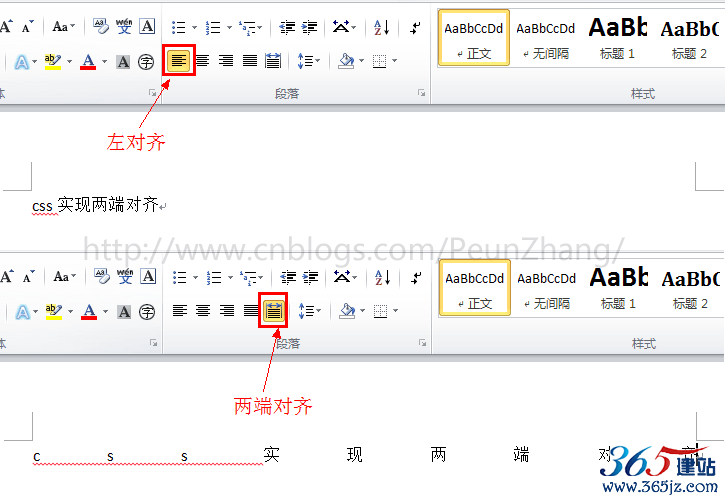Apply 标题 2 style in upper ribbon
The height and width of the screenshot is (500, 725).
tap(689, 40)
